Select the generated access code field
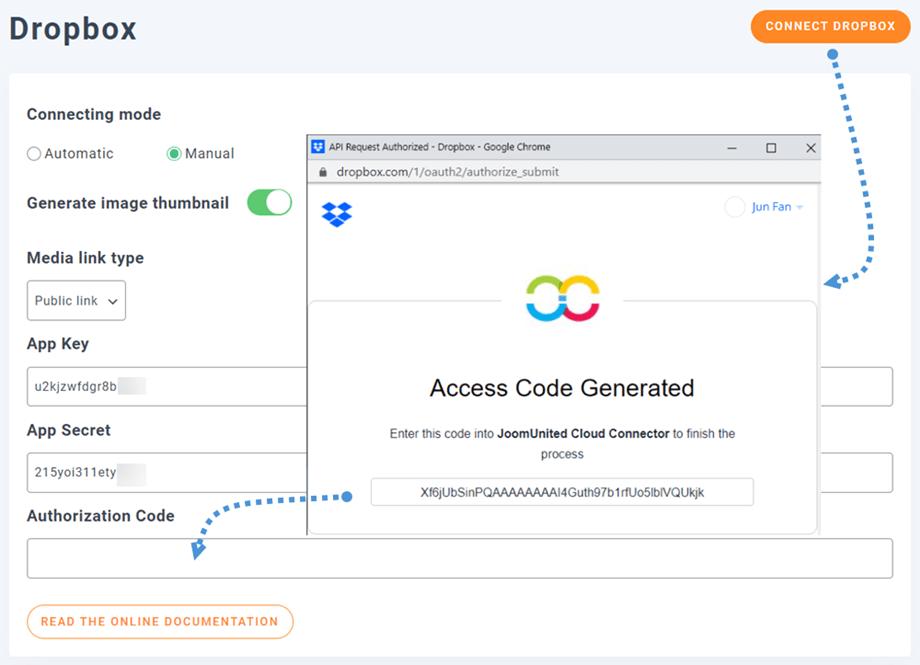This screenshot has width=920, height=665. pos(562,492)
